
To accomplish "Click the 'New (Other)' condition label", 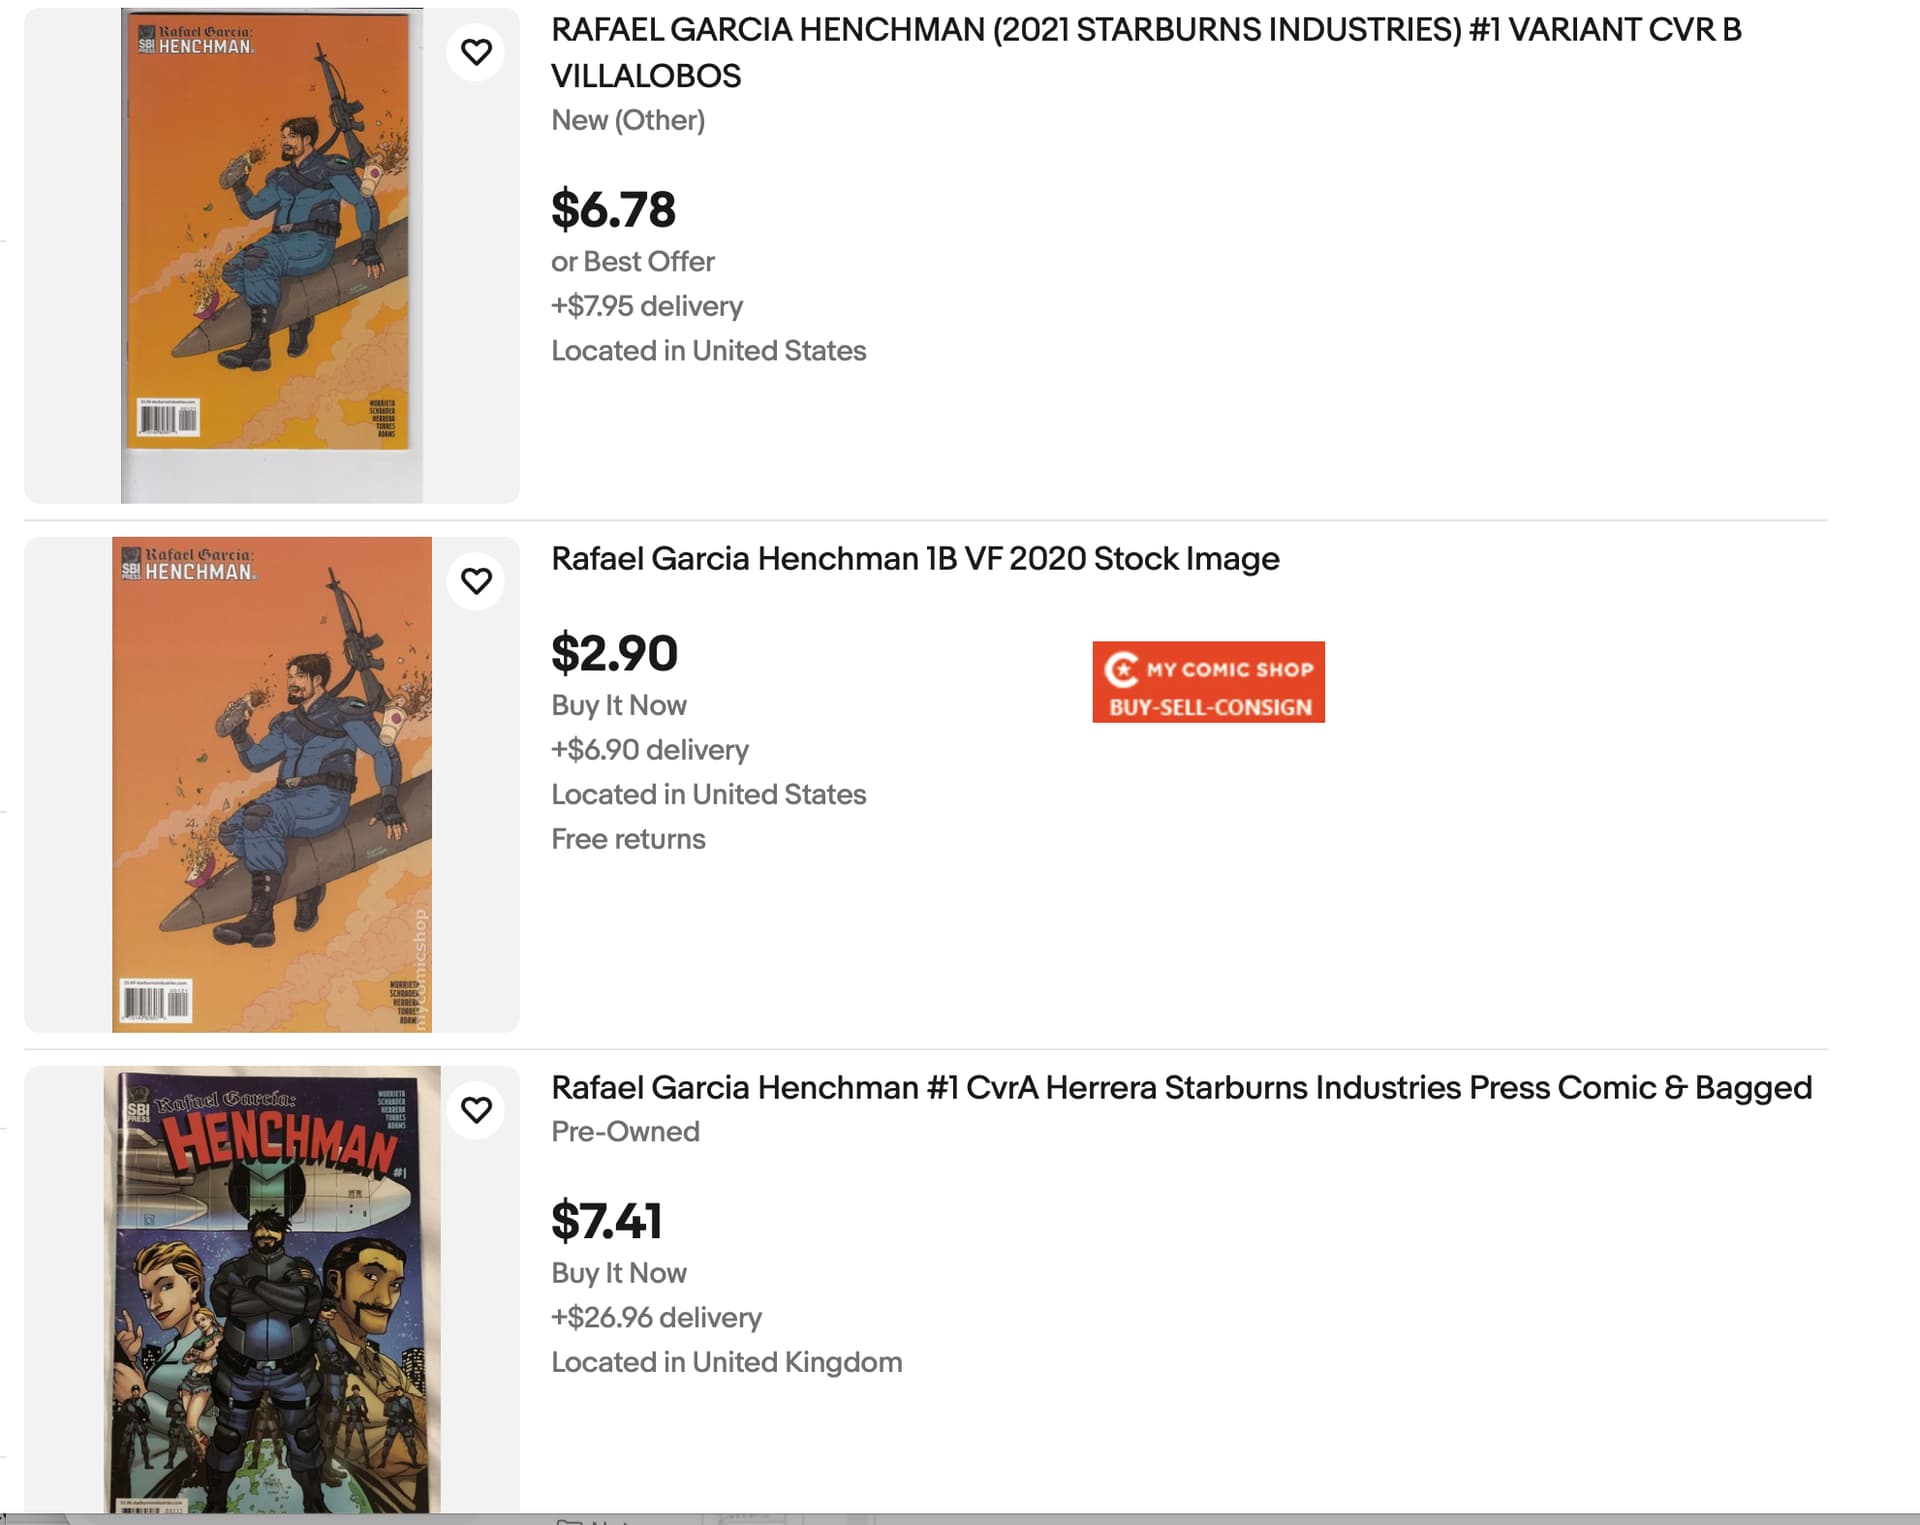I will tap(628, 121).
